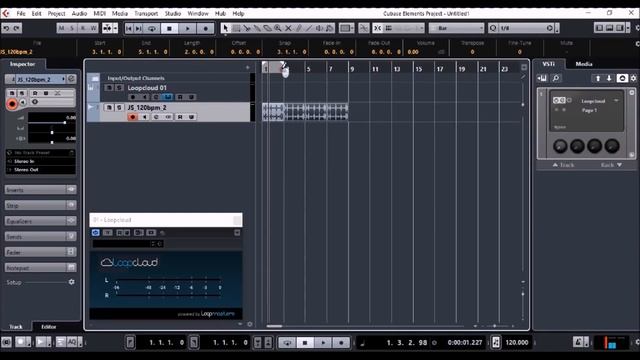
Task: Select the Mute X tool
Action: (x=288, y=28)
